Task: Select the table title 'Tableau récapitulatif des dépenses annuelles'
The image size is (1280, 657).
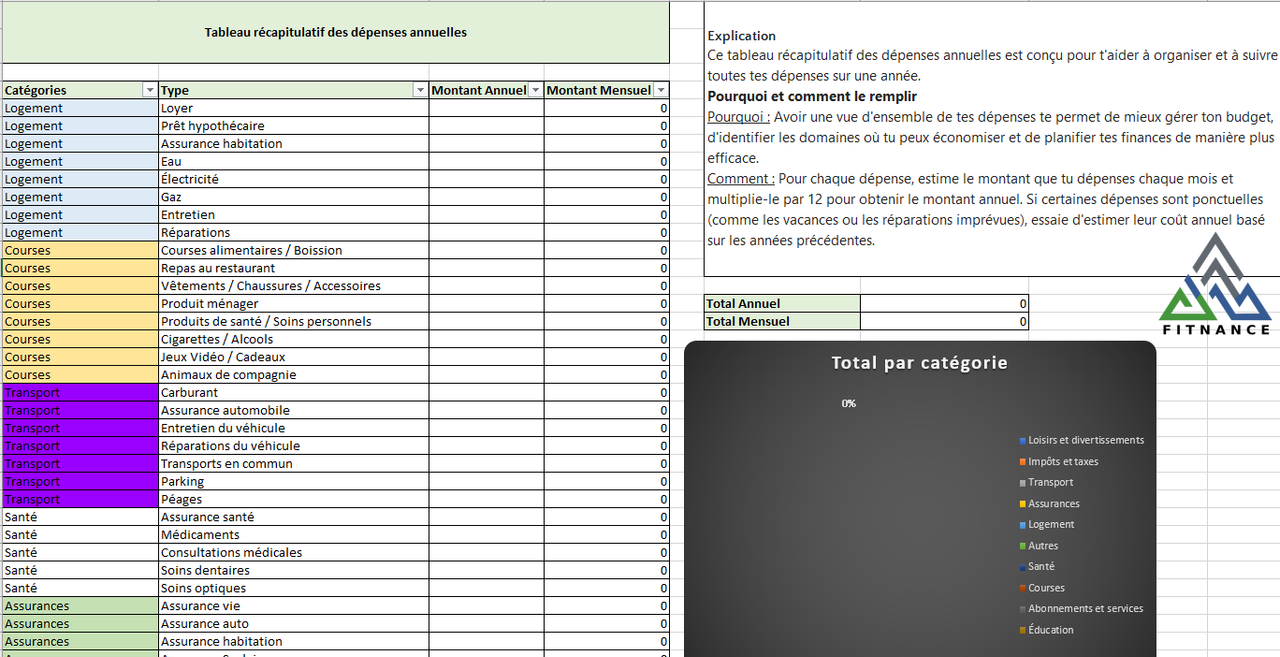Action: point(336,32)
